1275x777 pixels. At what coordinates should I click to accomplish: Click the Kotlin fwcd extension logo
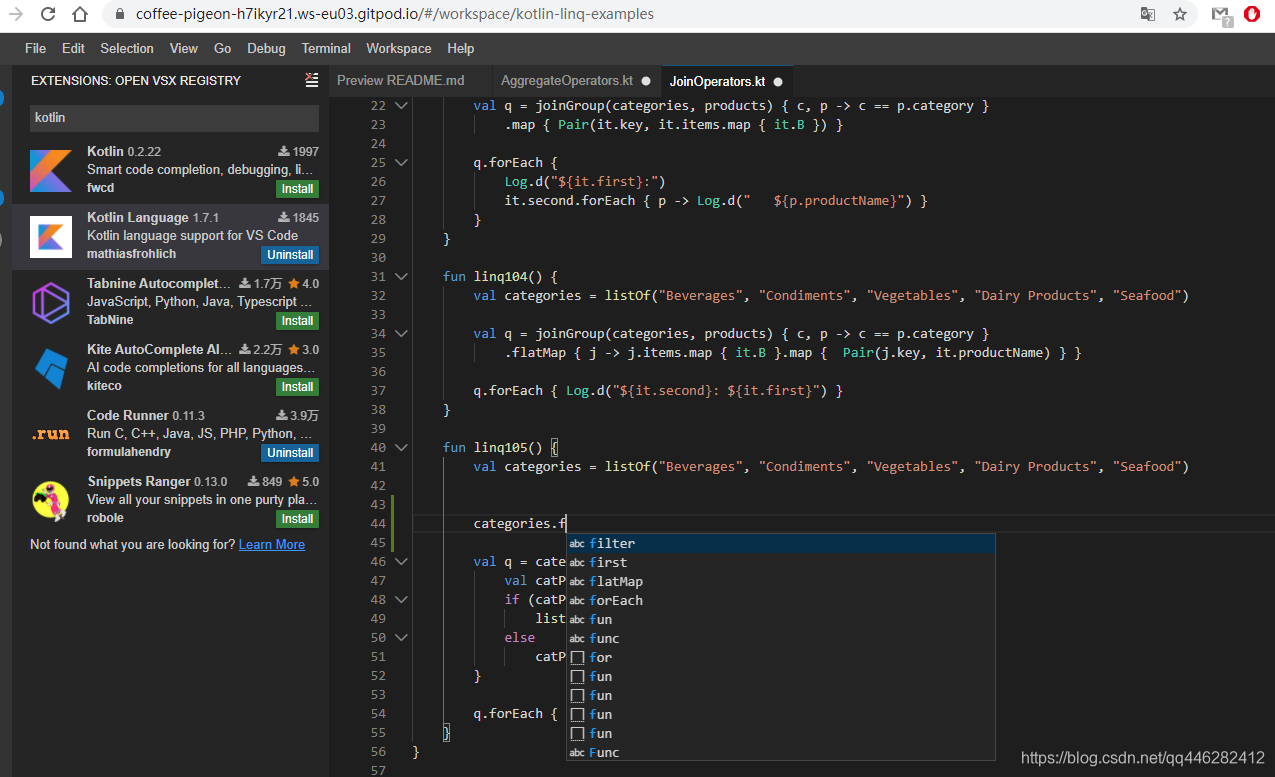(x=50, y=170)
